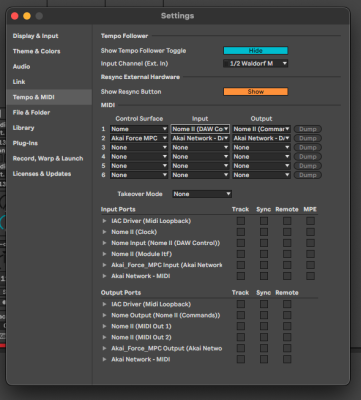This screenshot has height=400, width=361.
Task: Open Akai Force MPC control surface dropdown
Action: pos(139,138)
